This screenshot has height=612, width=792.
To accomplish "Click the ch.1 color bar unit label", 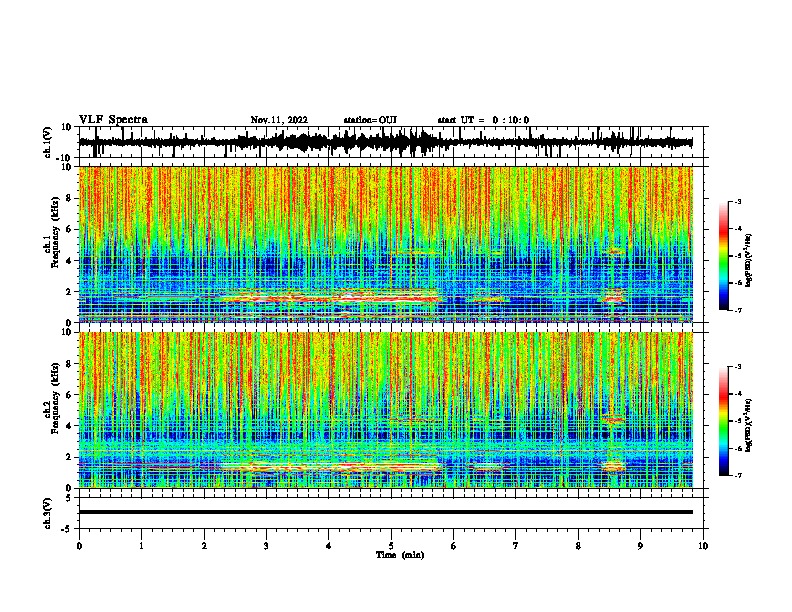I will [748, 260].
